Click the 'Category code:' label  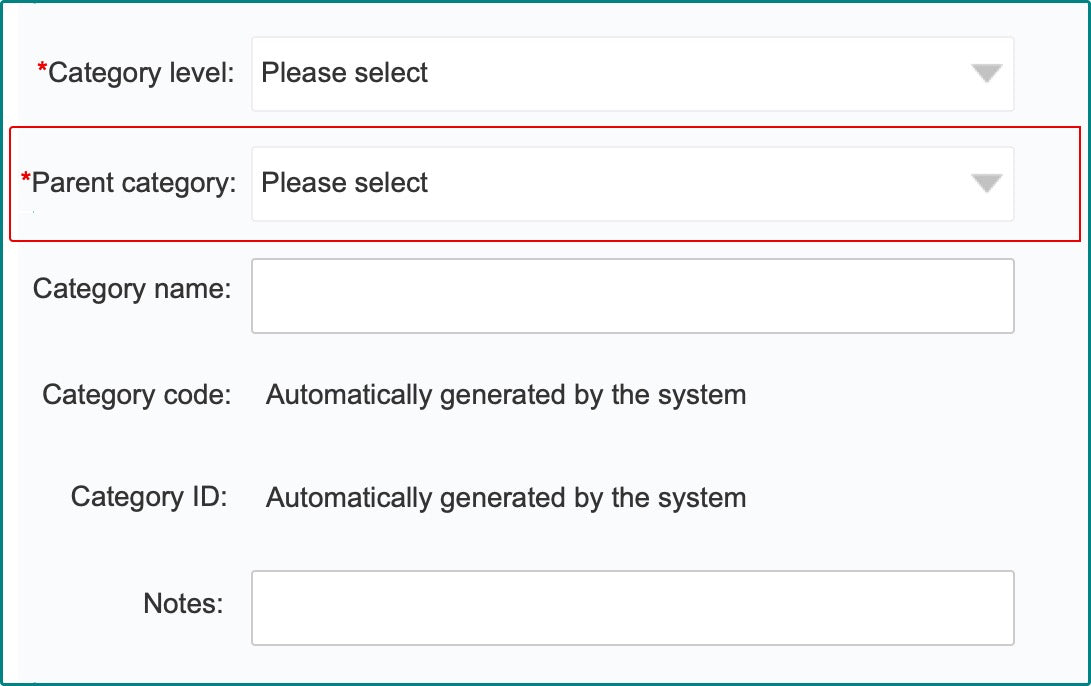click(x=136, y=394)
